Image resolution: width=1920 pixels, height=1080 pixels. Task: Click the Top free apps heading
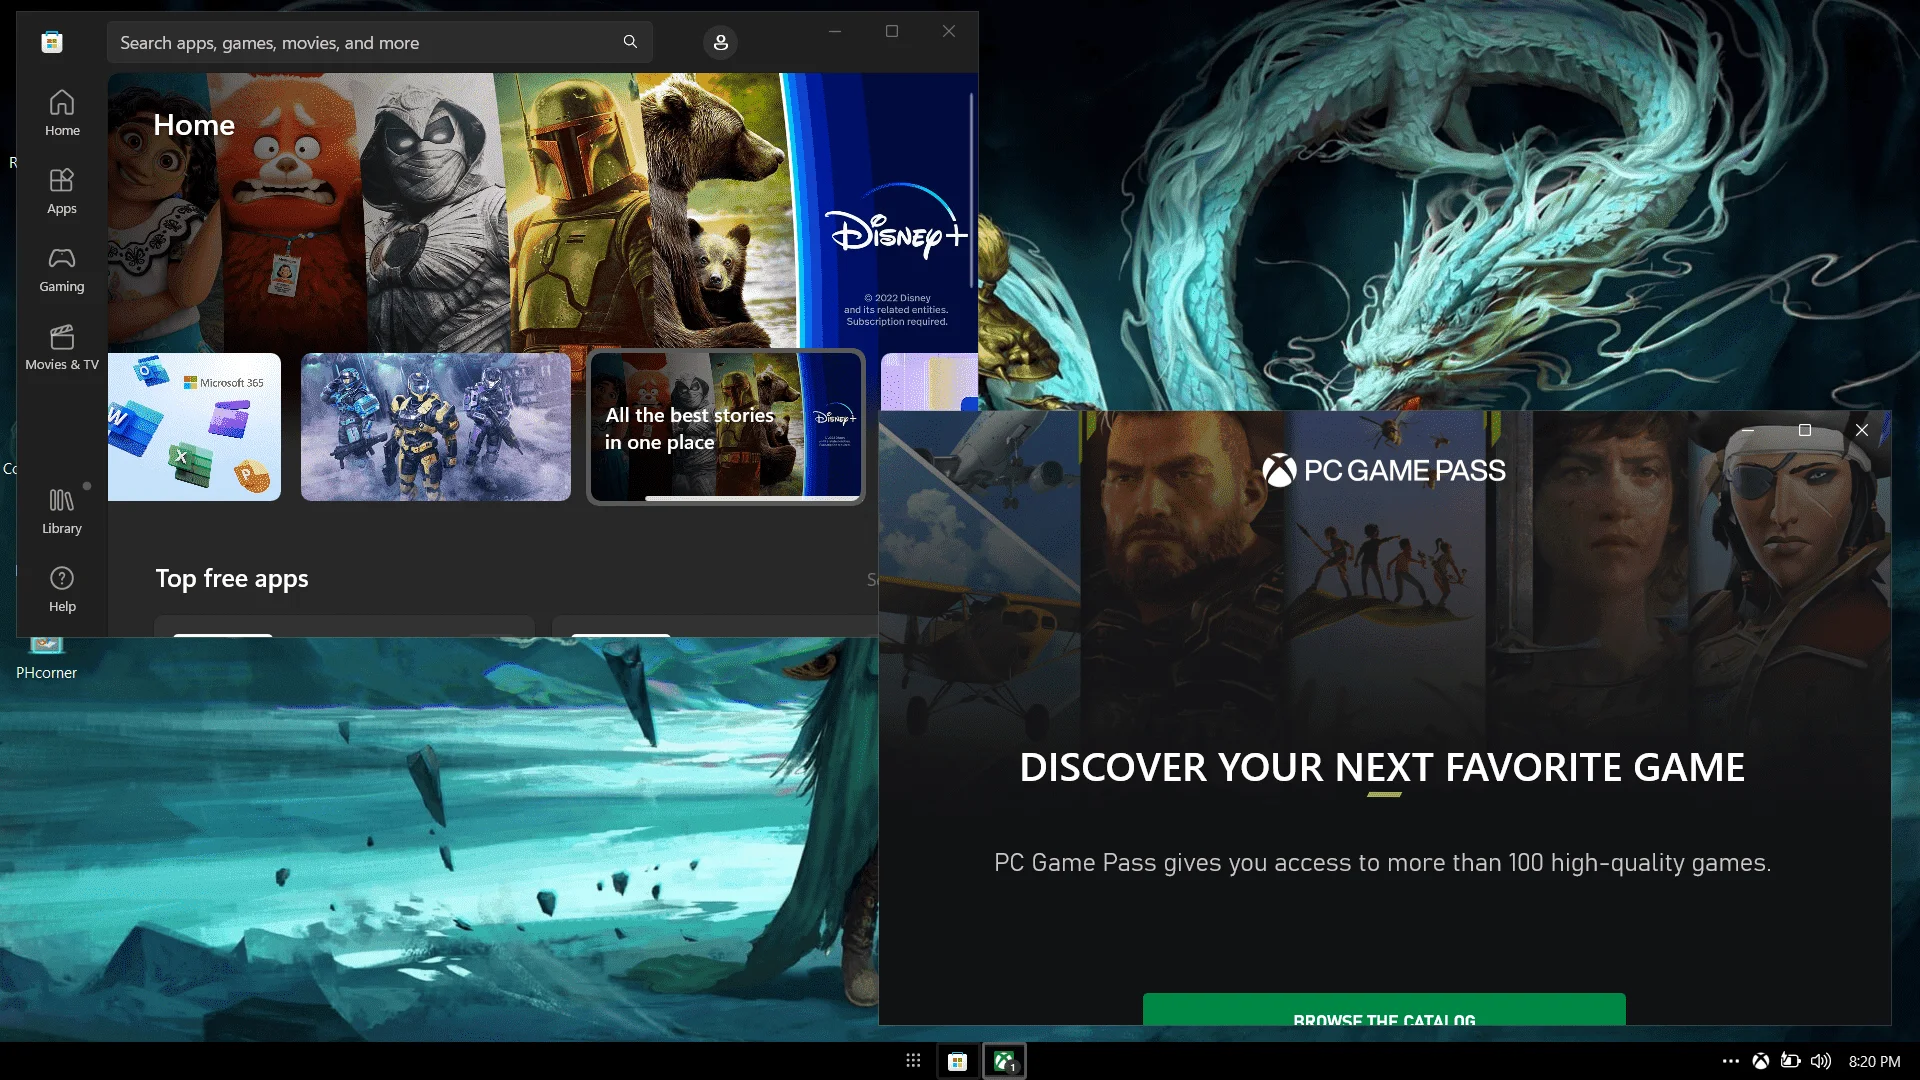pos(232,578)
